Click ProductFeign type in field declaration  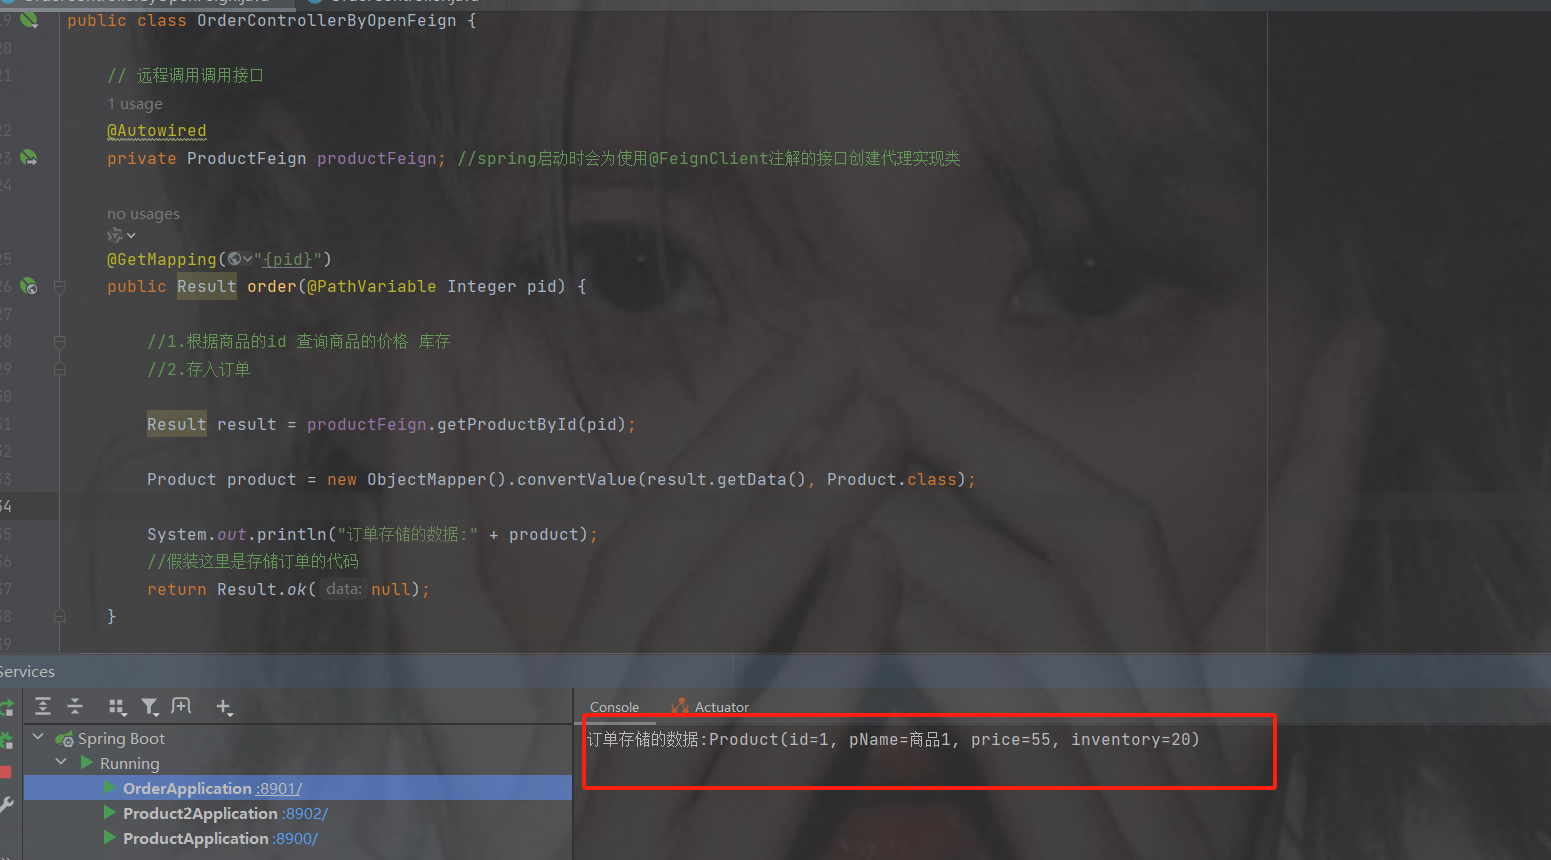coord(247,158)
